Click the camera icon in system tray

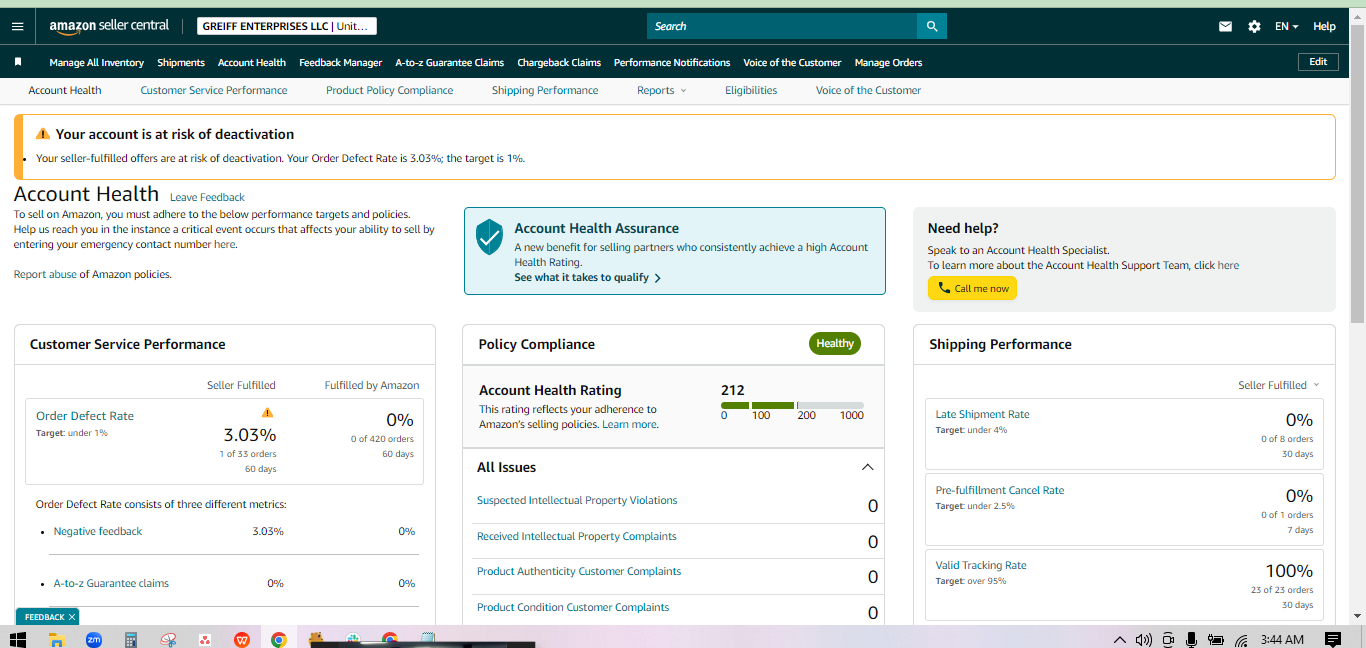coord(1167,639)
